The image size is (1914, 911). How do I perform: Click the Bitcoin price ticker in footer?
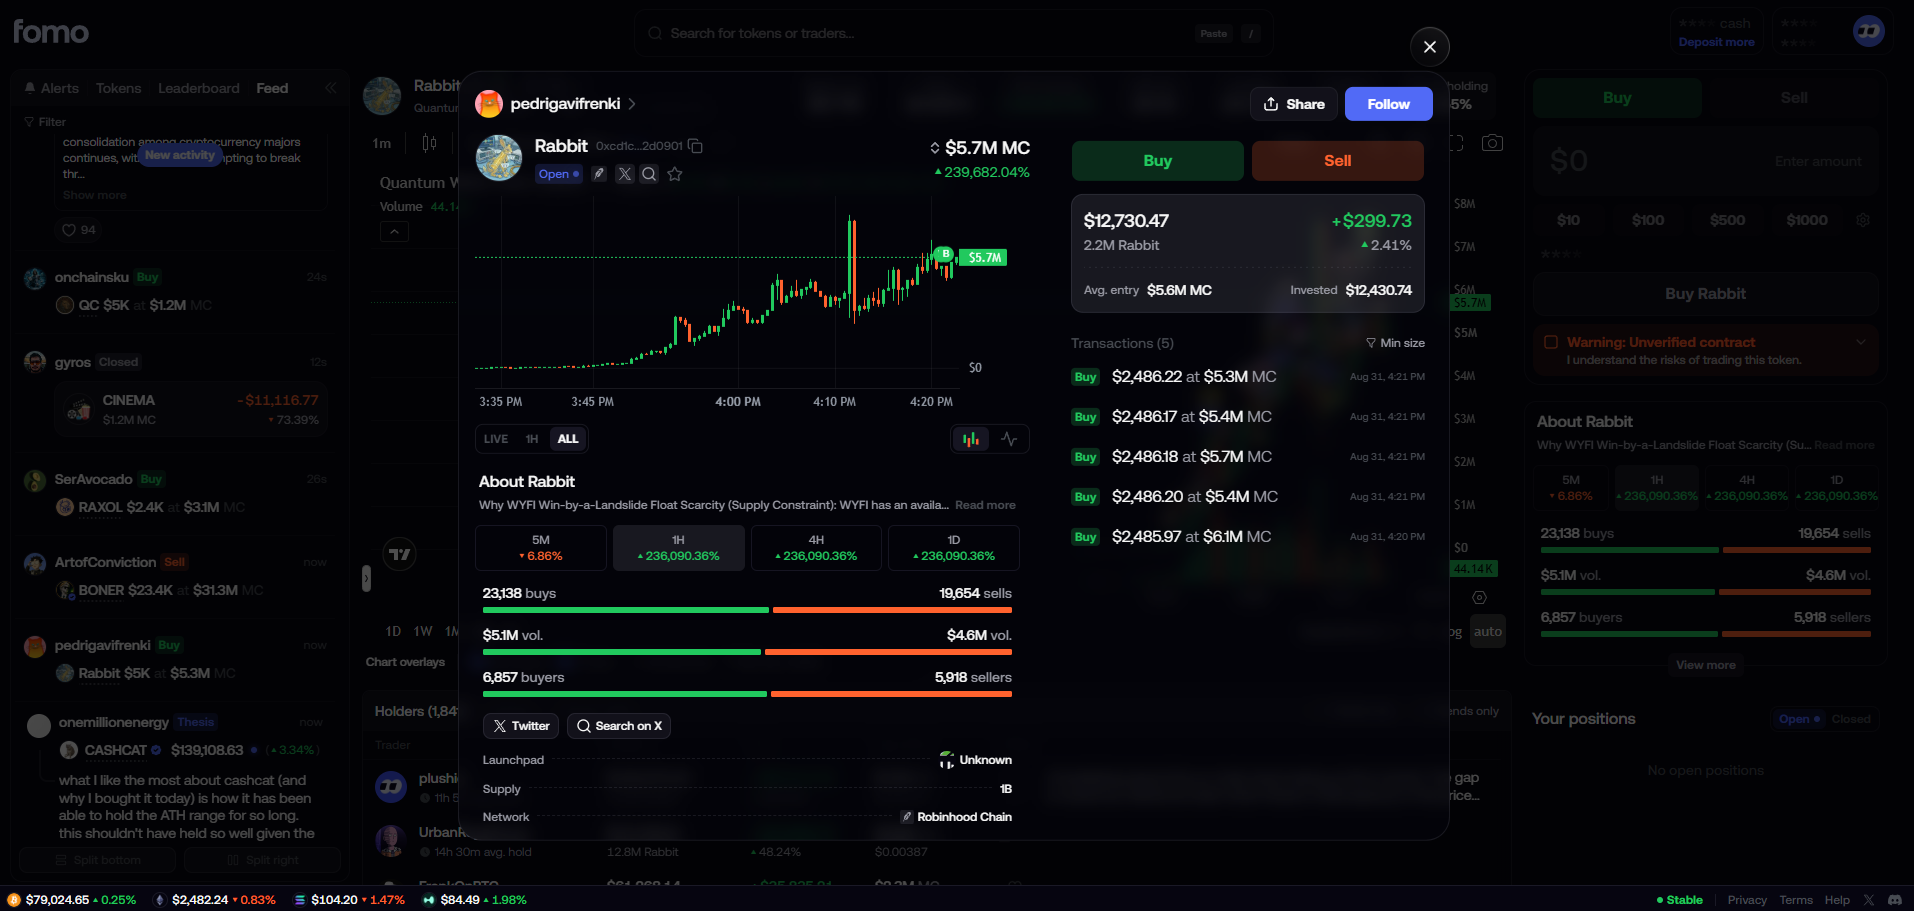coord(71,900)
